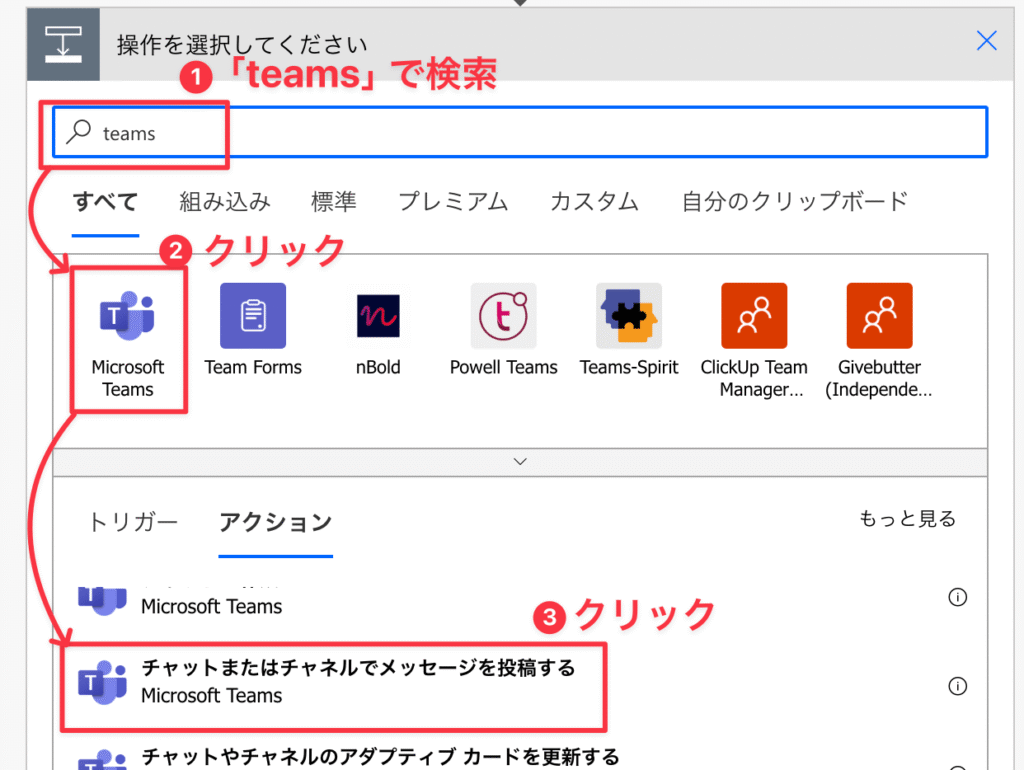Expand the connector list with the chevron
This screenshot has width=1024, height=770.
point(520,462)
